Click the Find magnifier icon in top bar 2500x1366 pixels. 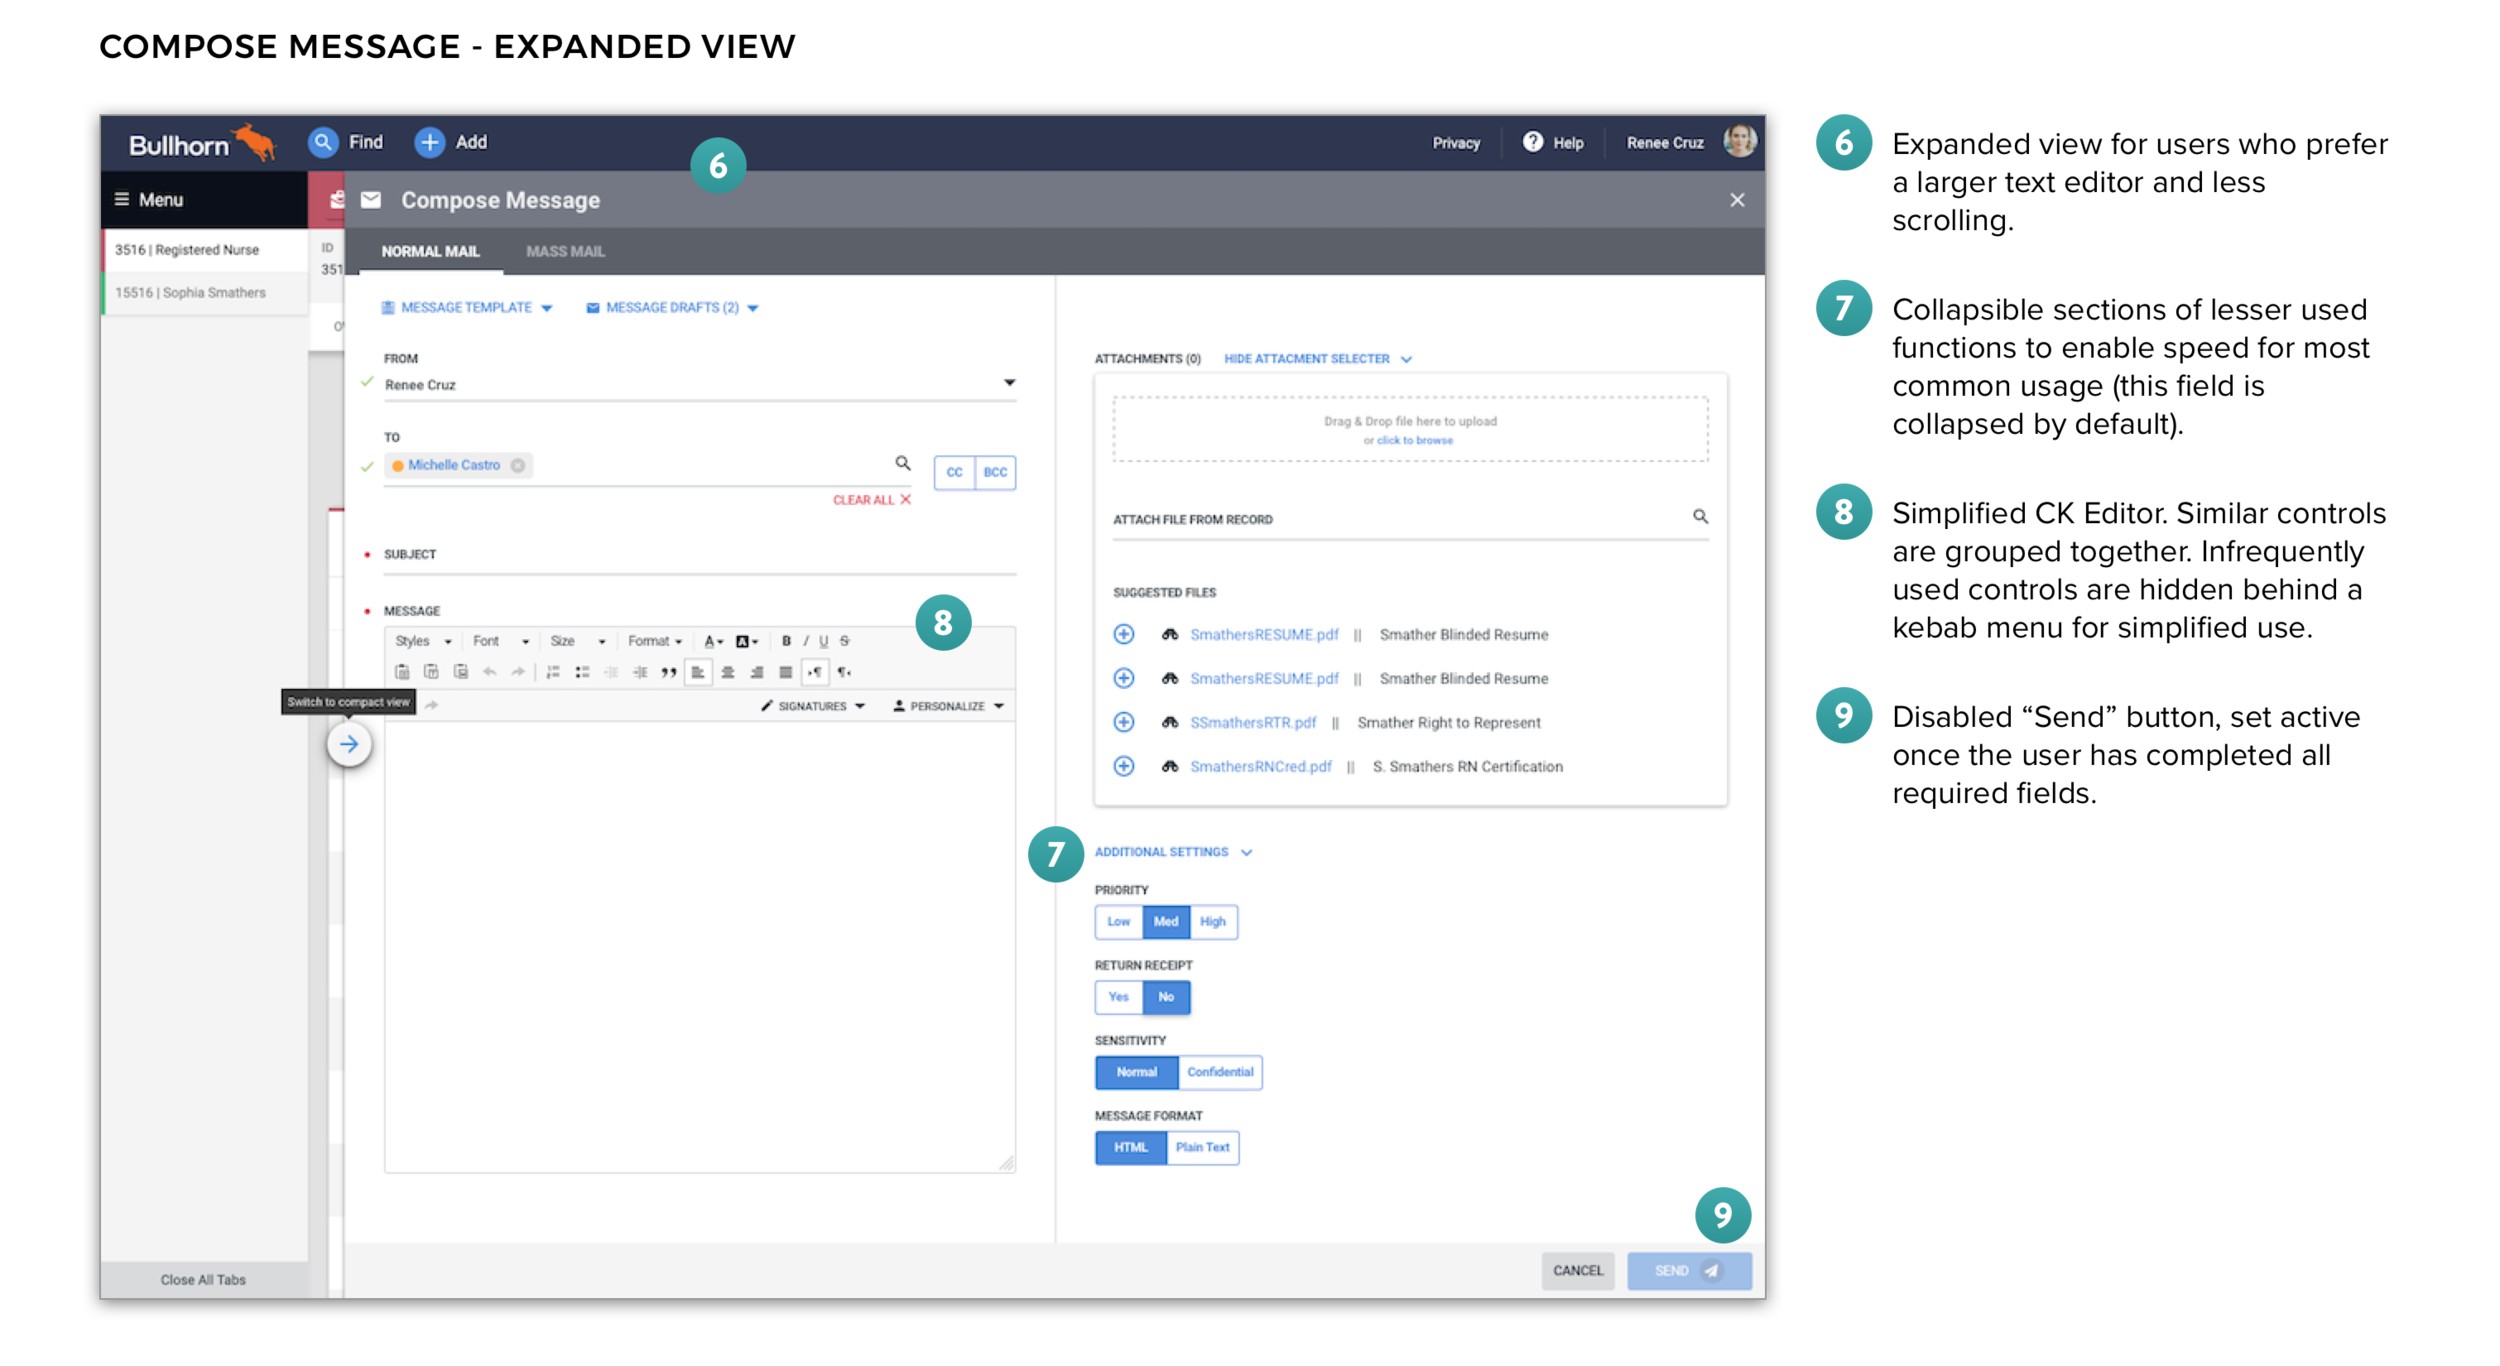point(322,143)
